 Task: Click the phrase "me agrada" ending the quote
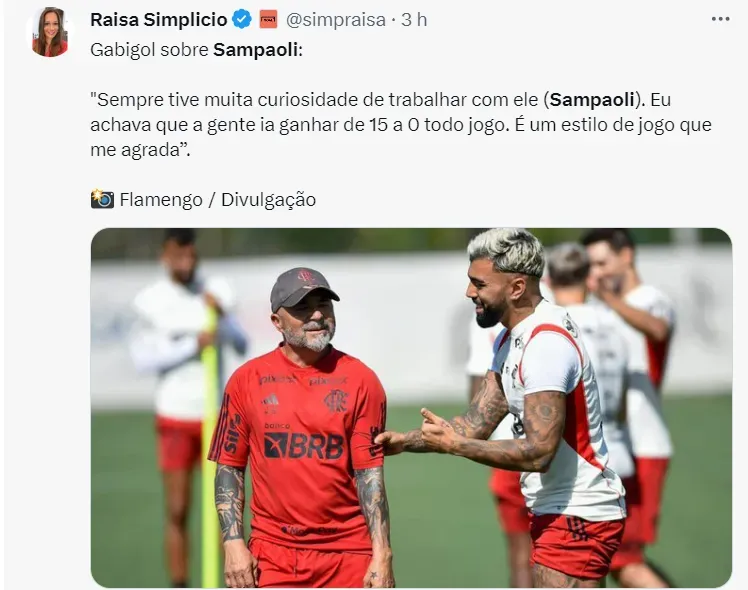click(x=134, y=150)
